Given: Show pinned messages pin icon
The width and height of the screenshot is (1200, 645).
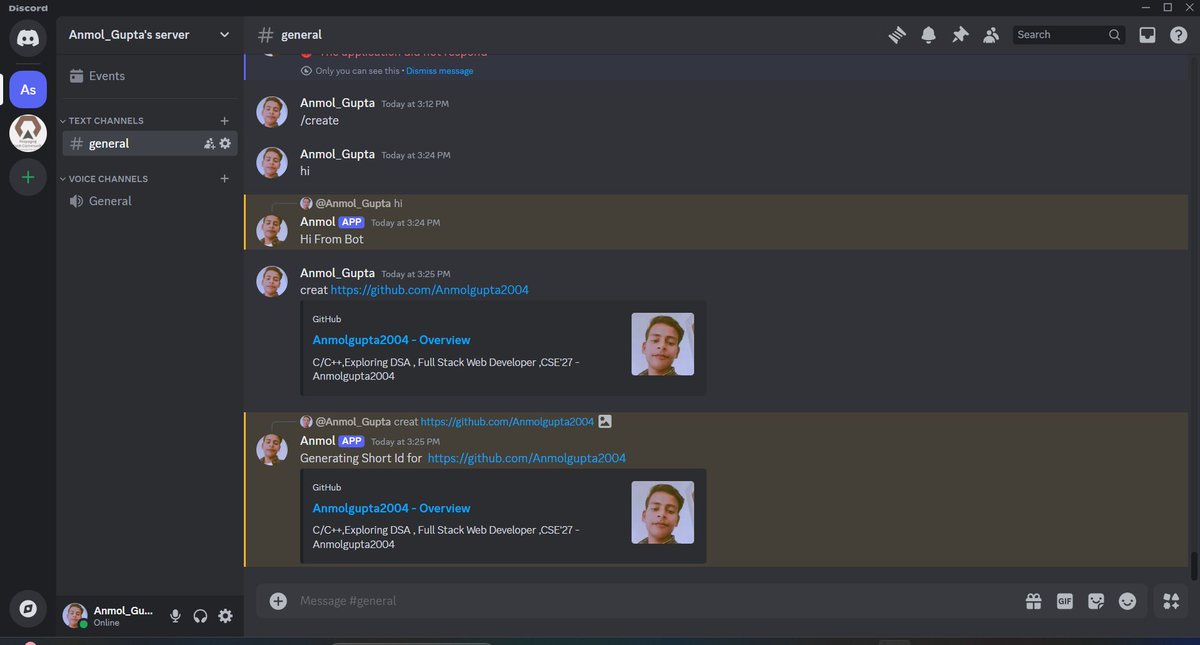Looking at the screenshot, I should (x=960, y=35).
